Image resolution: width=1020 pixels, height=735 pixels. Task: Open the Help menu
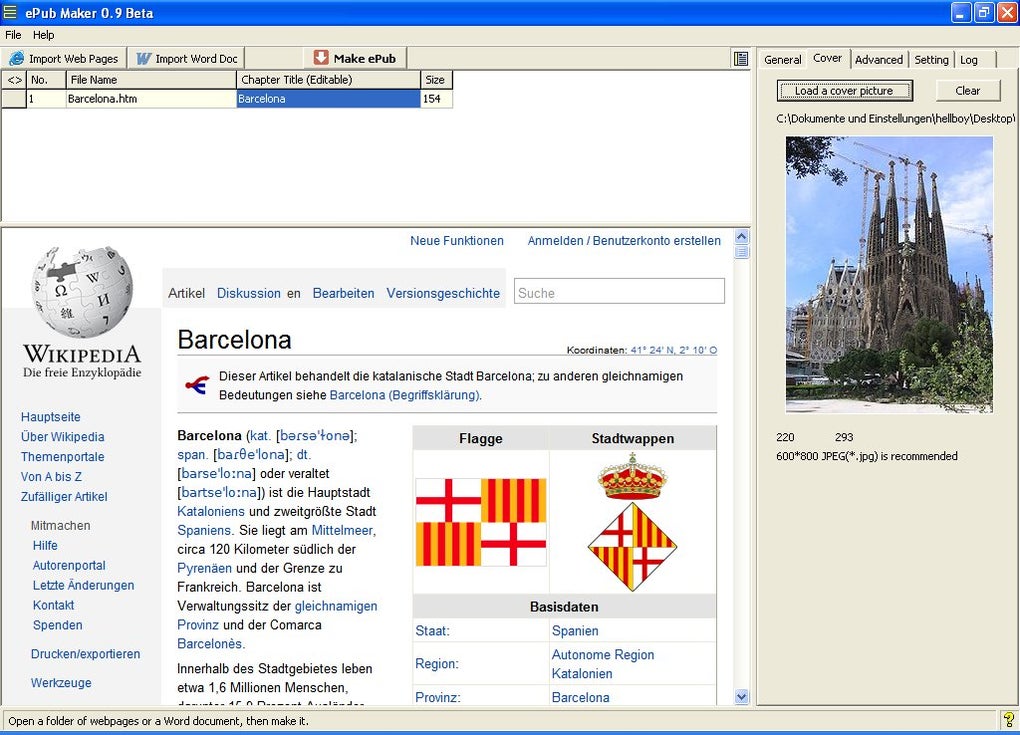click(x=44, y=35)
